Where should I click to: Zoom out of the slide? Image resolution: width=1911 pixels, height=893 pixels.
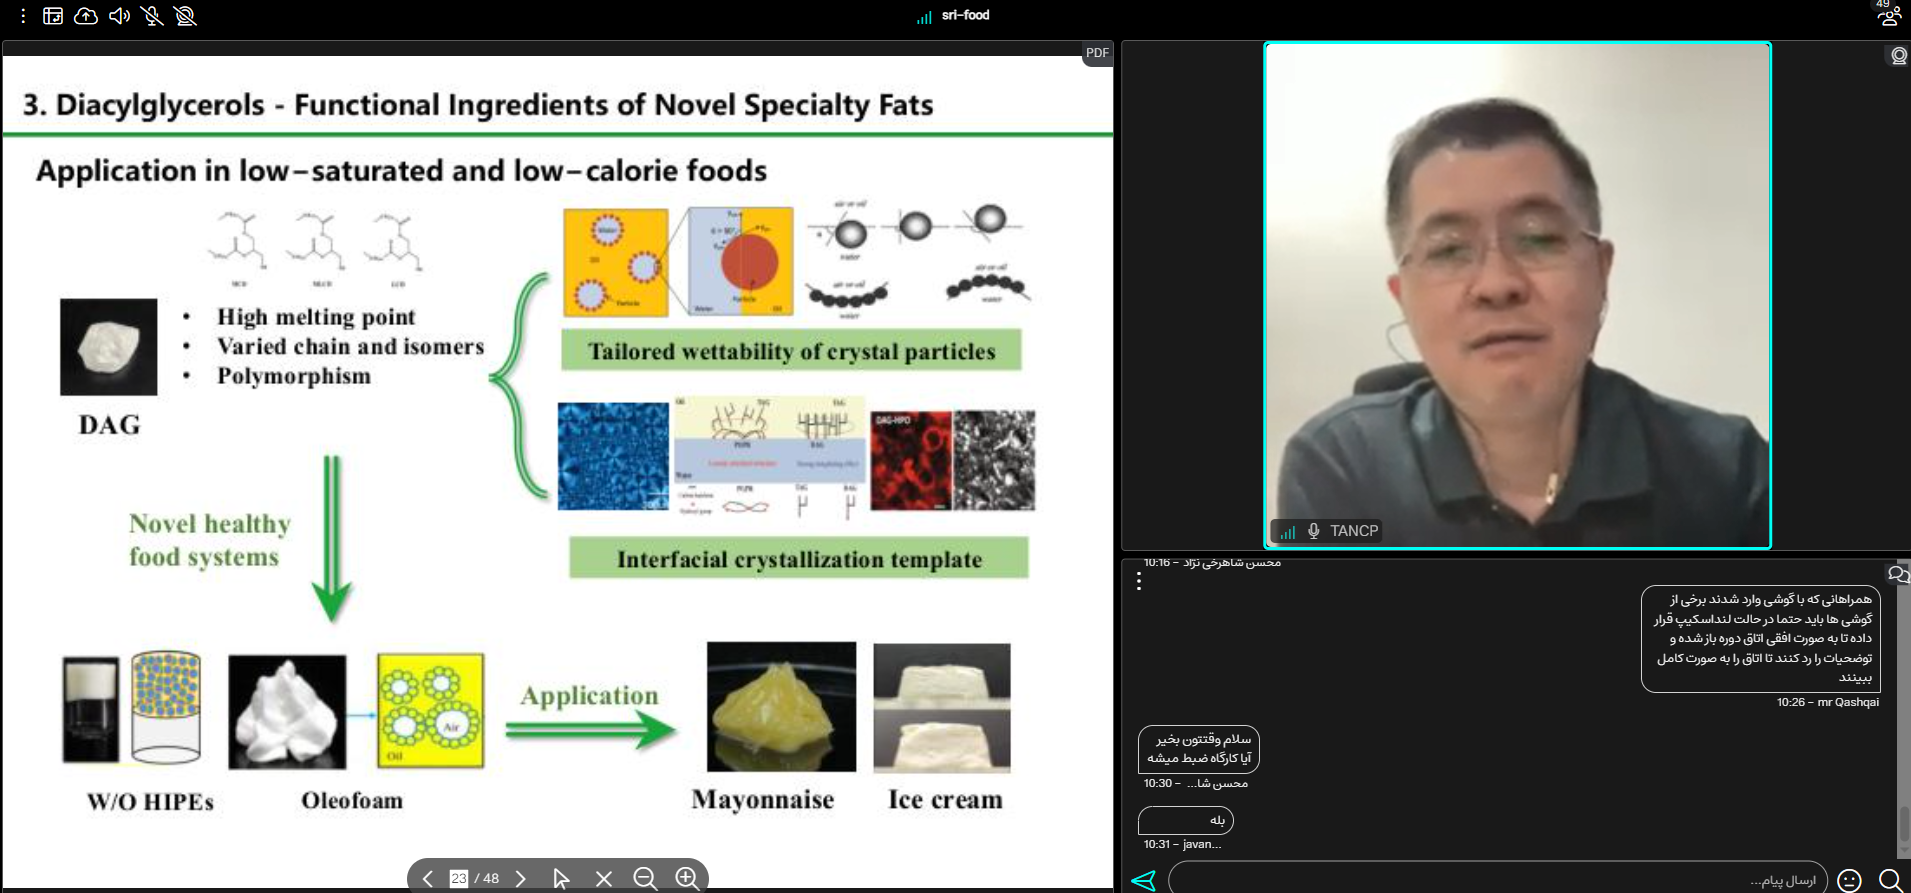[645, 879]
